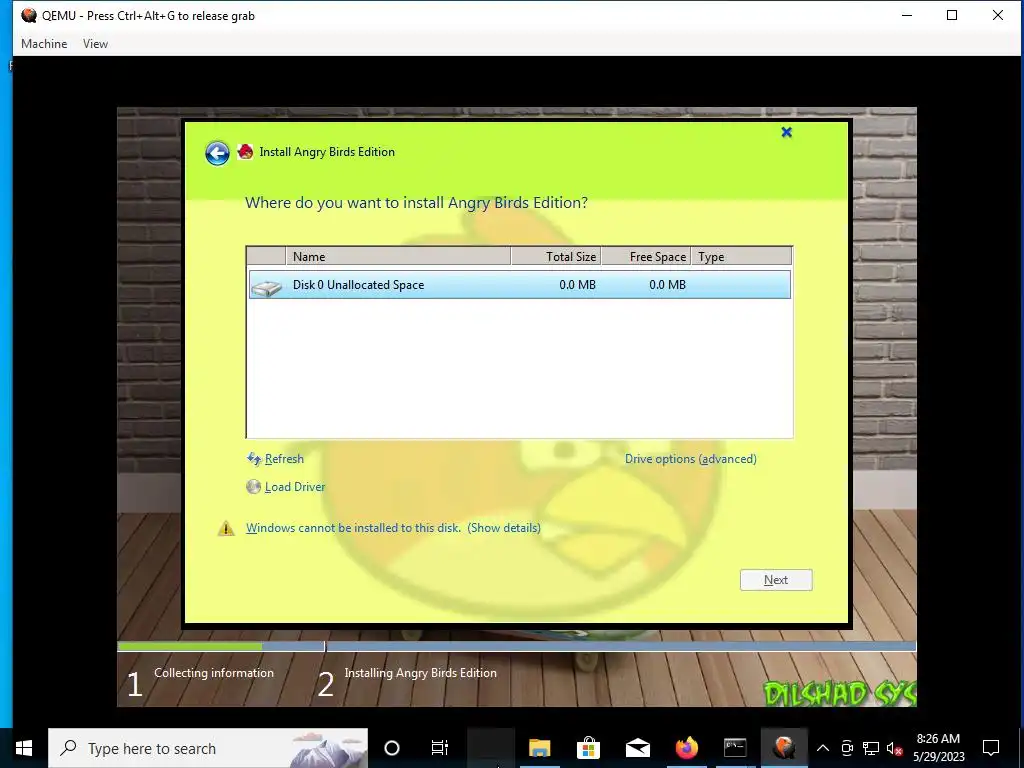
Task: Click the yellow warning triangle icon
Action: click(226, 528)
